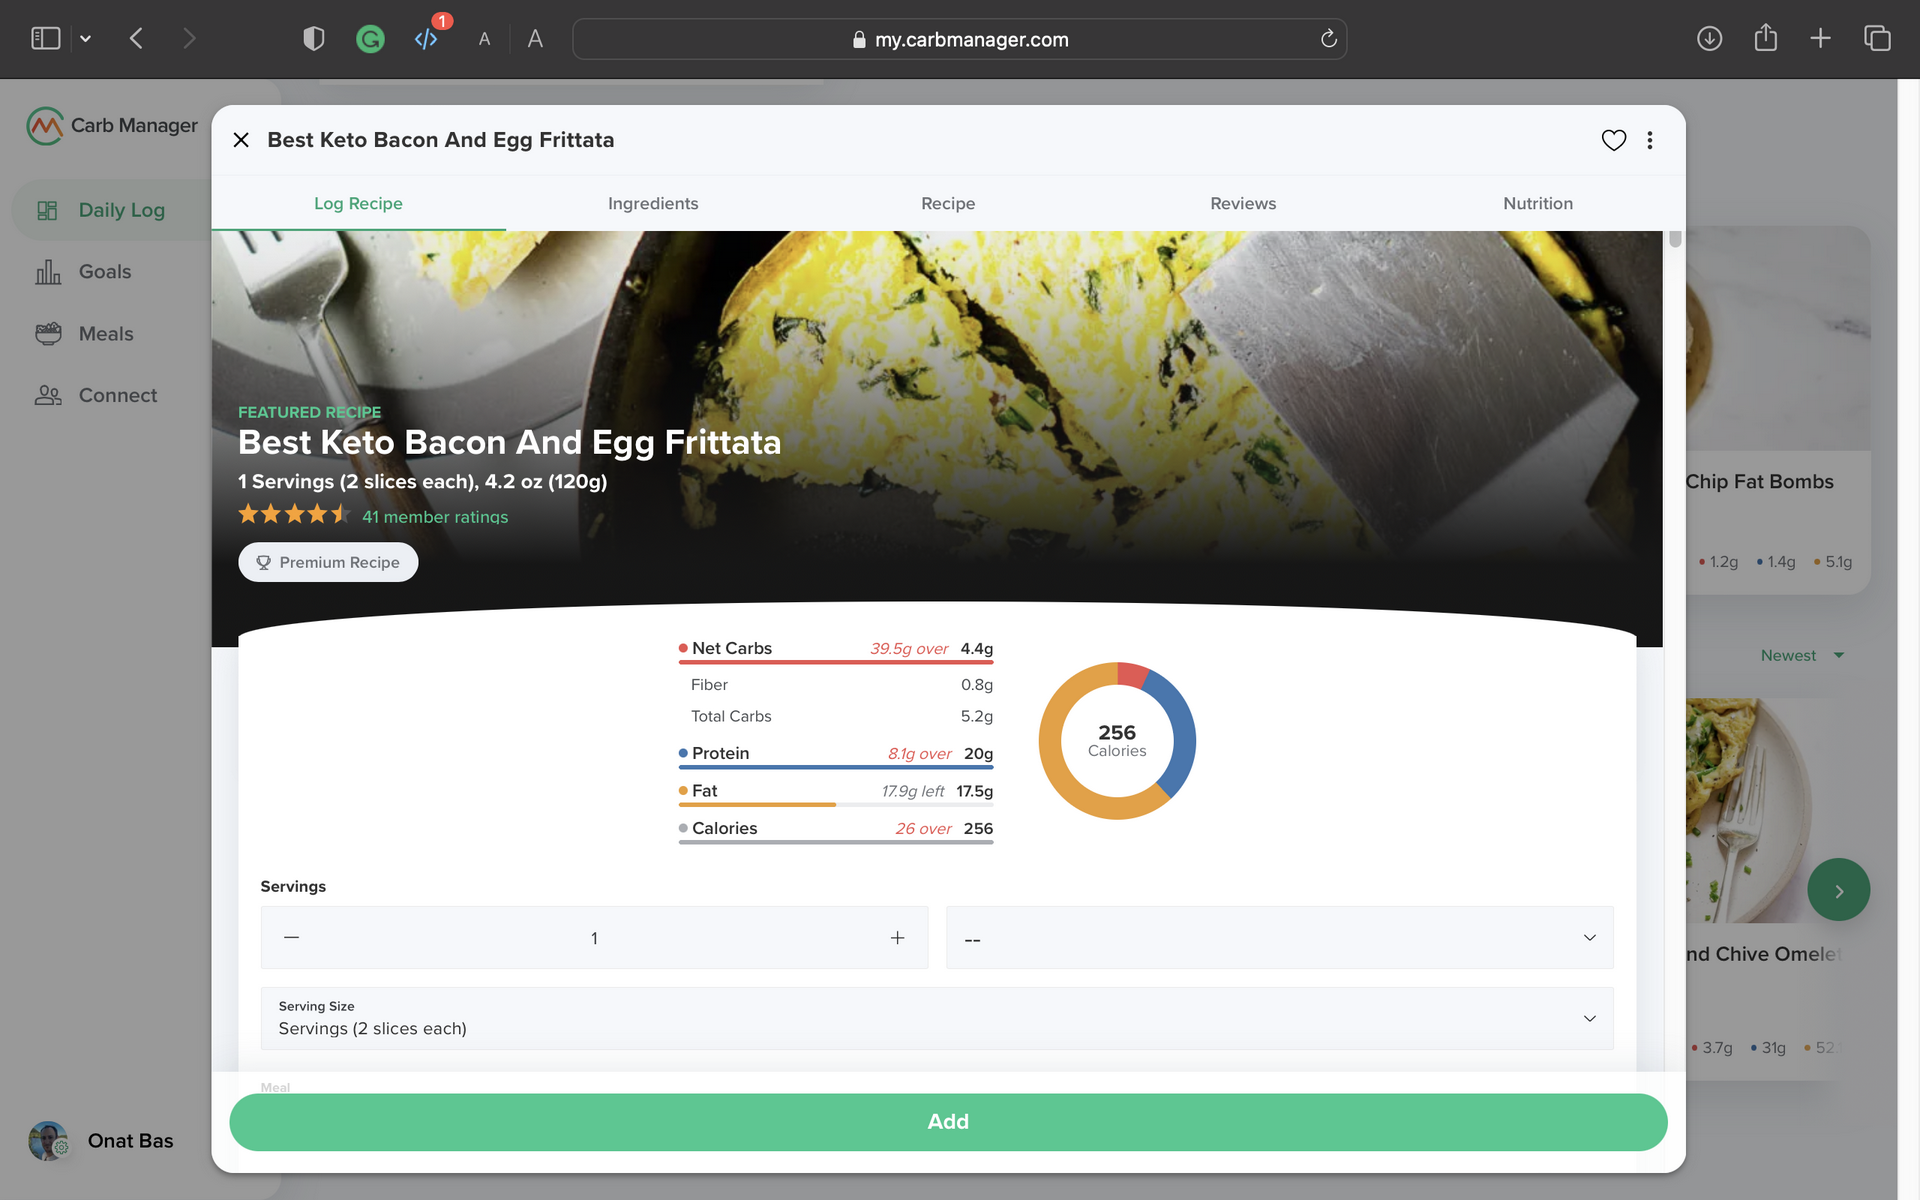Click the Safari share icon
This screenshot has width=1920, height=1200.
(1766, 38)
